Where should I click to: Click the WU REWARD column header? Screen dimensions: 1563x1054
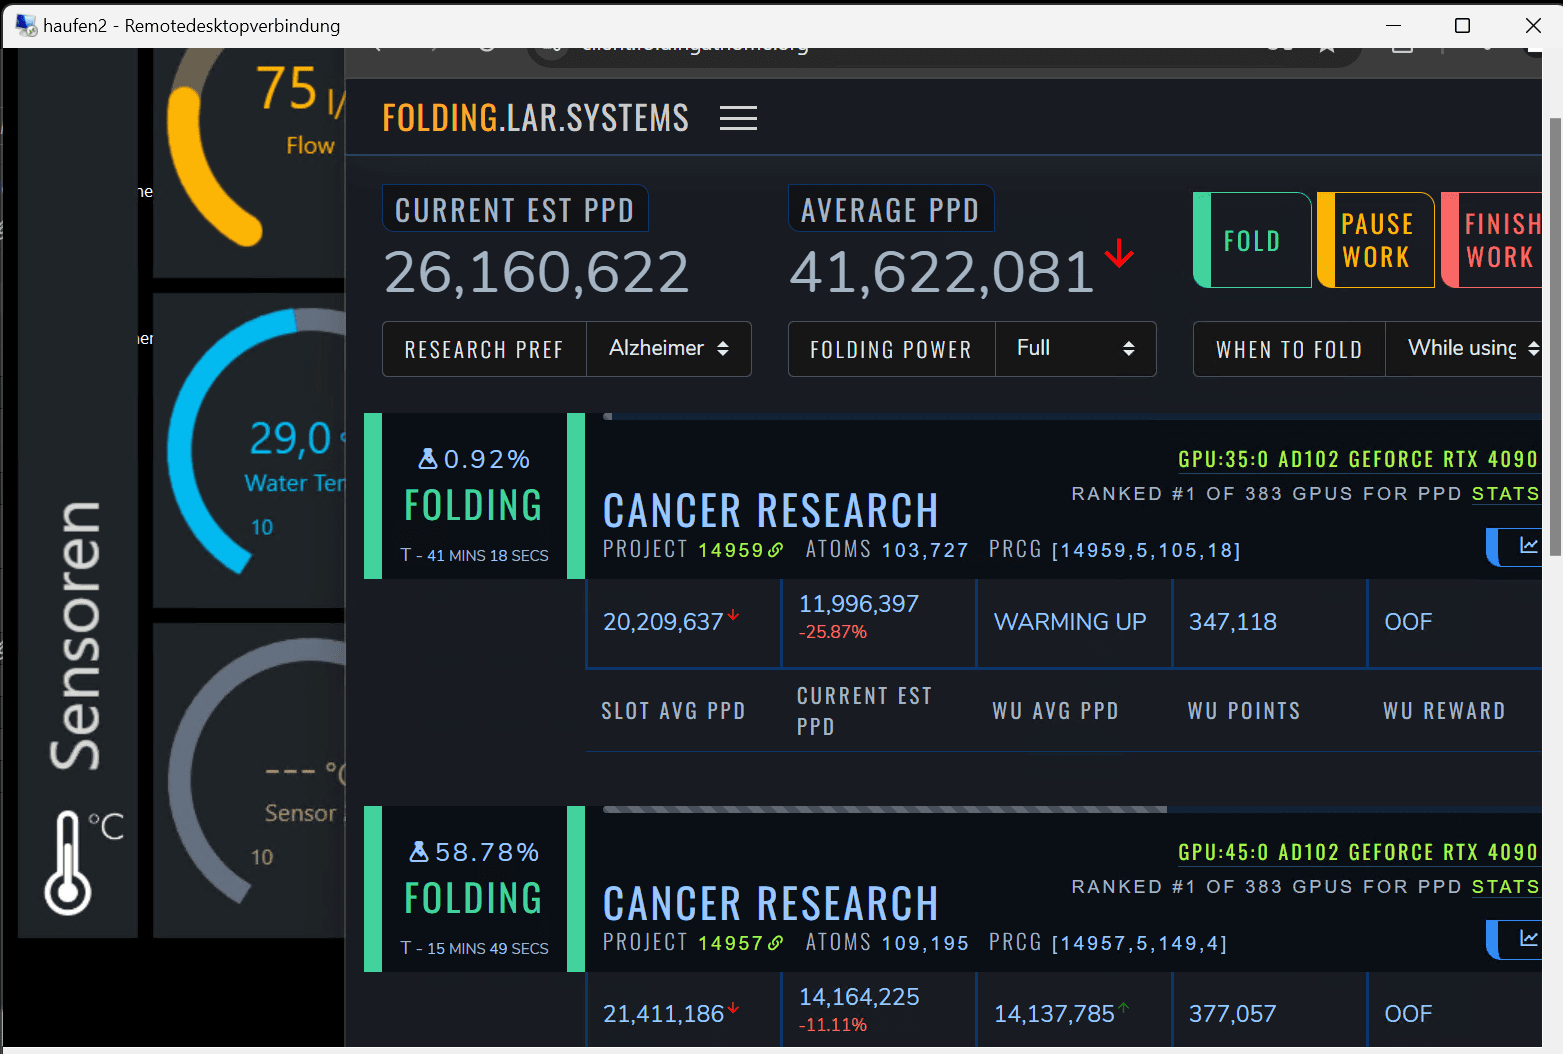[x=1444, y=711]
